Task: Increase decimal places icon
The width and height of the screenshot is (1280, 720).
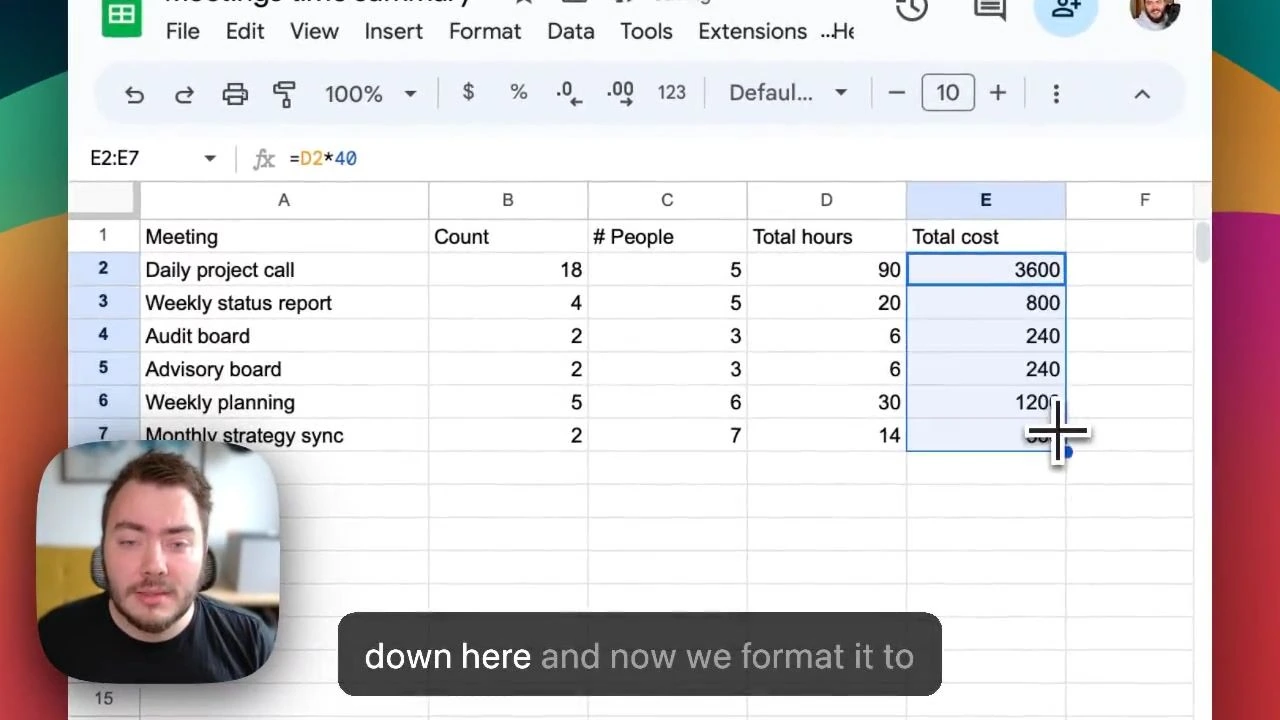Action: click(x=620, y=93)
